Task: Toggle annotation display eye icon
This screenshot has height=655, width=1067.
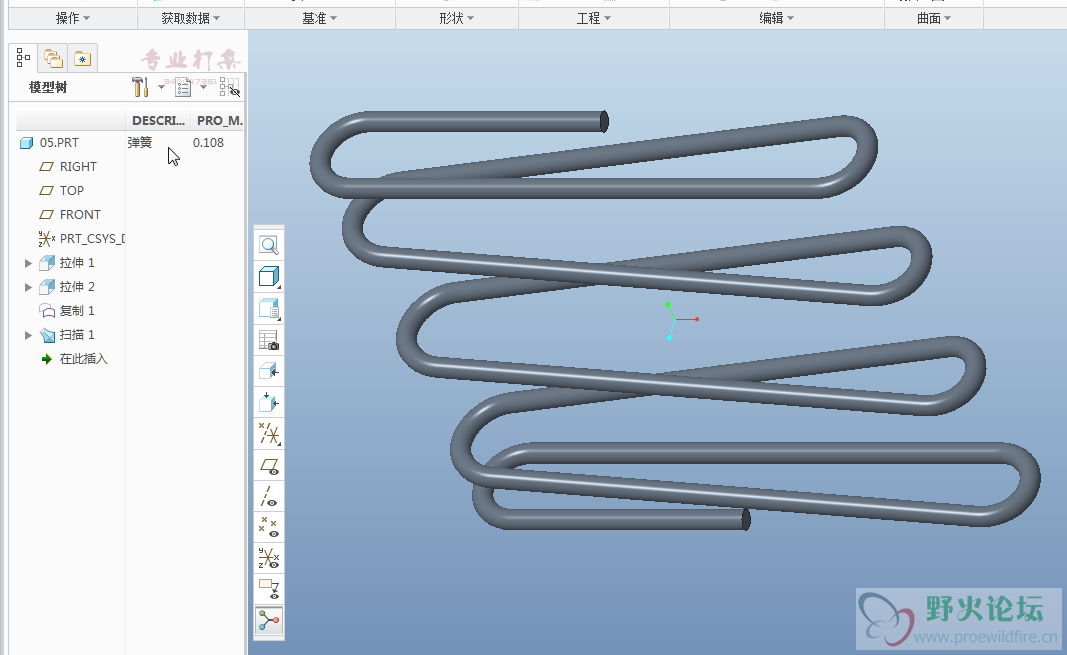Action: tap(269, 589)
